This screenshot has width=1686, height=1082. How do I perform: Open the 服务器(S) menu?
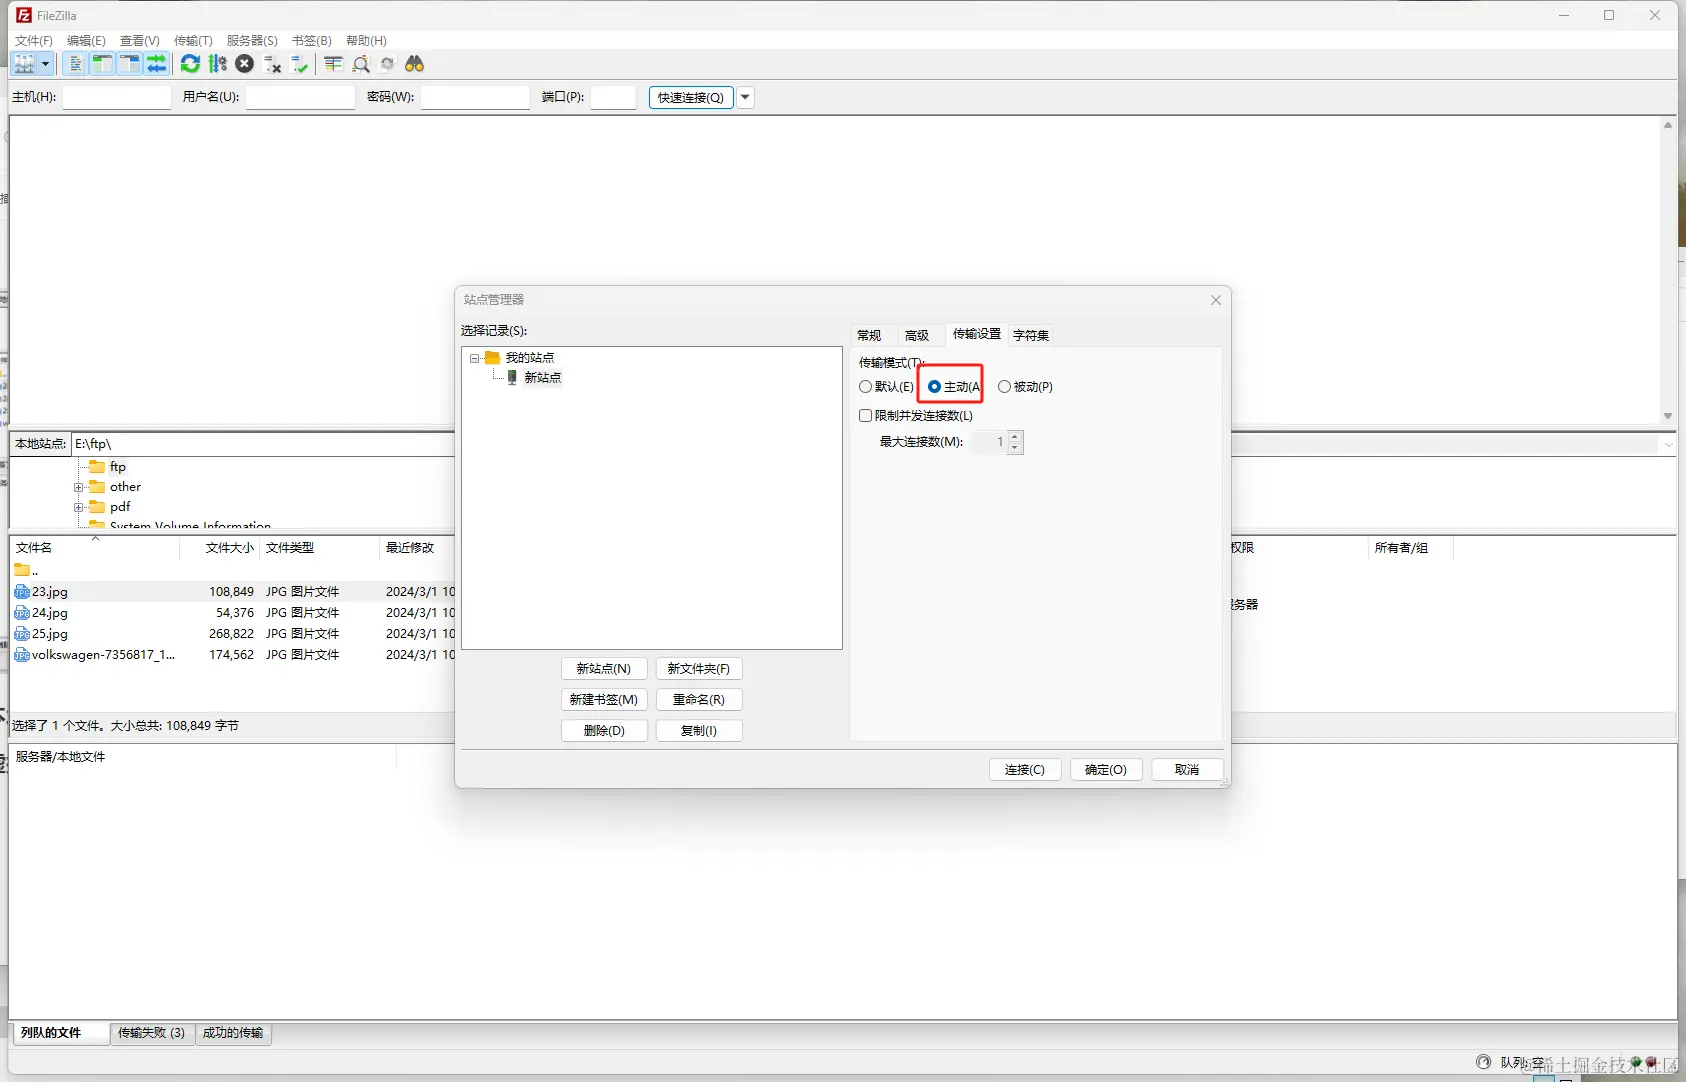tap(252, 41)
